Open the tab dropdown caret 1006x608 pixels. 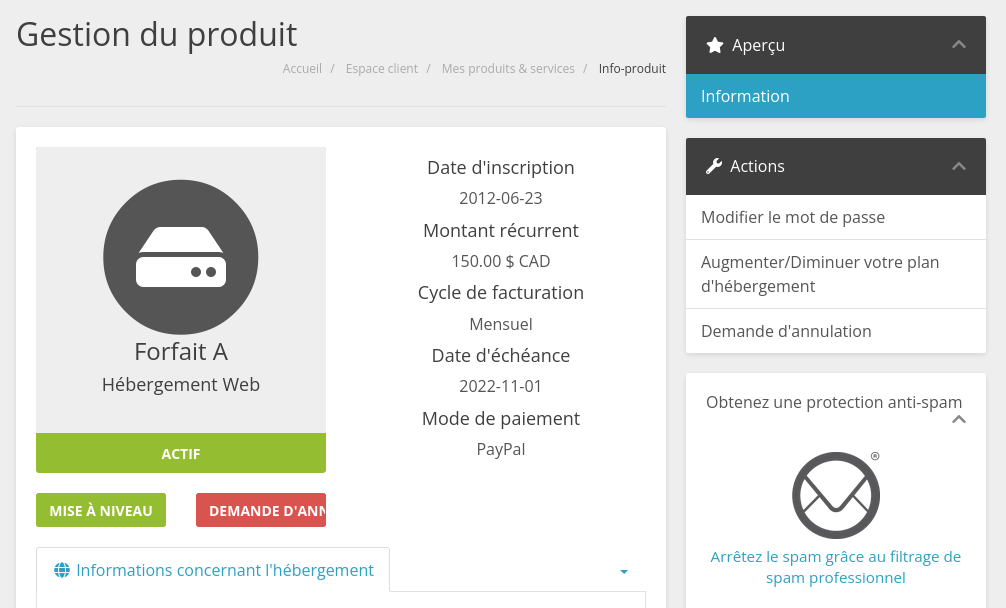624,572
